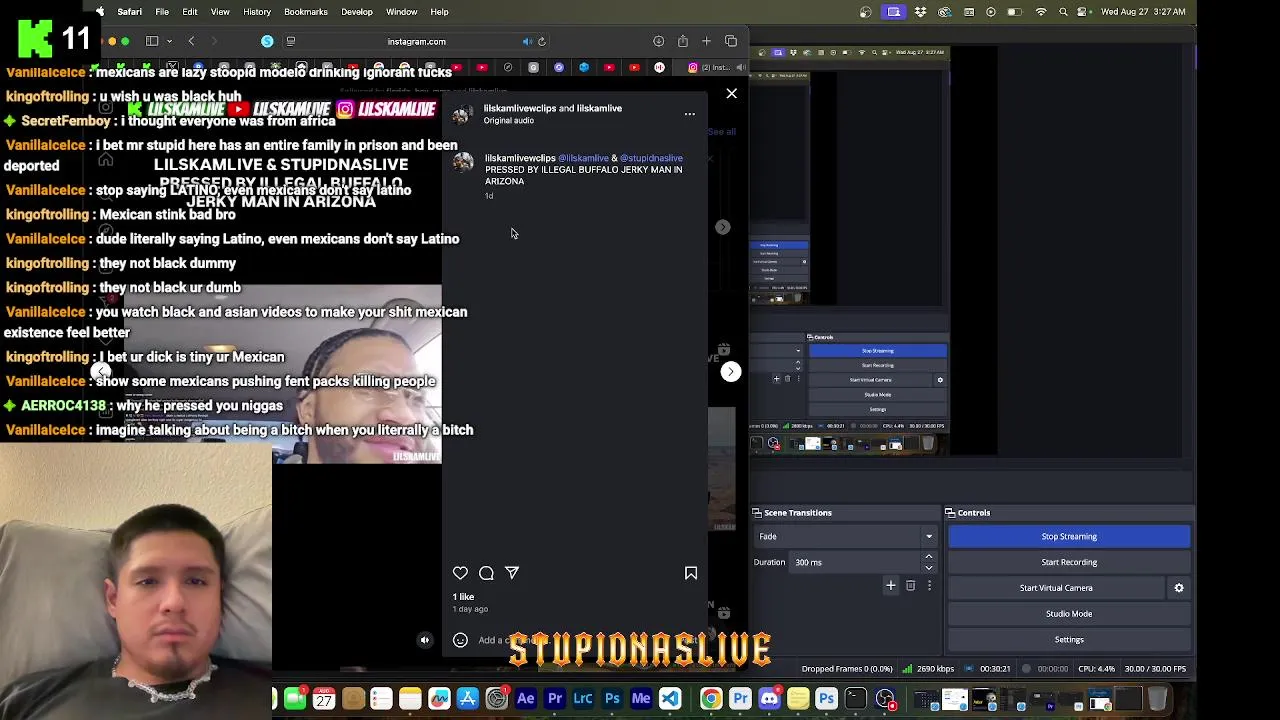Viewport: 1280px width, 720px height.
Task: Share the post with paper plane icon
Action: [512, 573]
